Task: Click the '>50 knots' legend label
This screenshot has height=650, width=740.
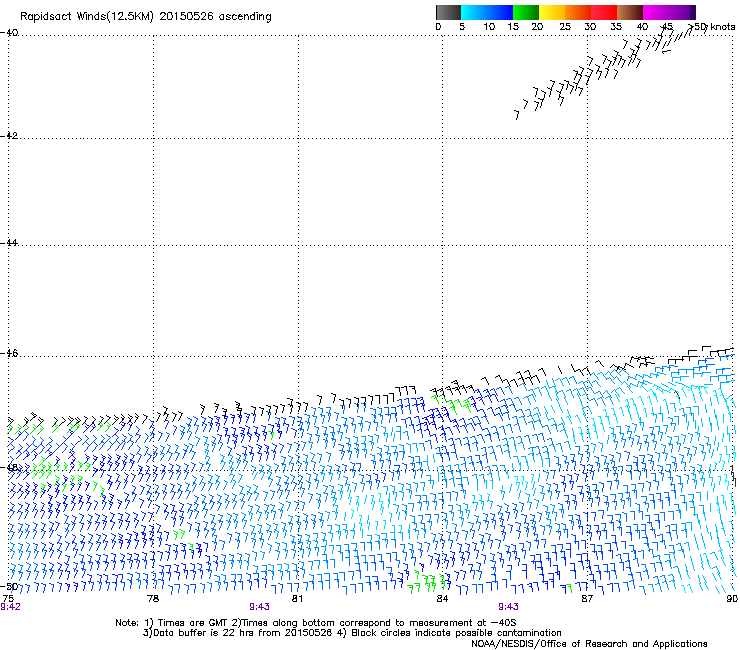Action: [x=713, y=27]
